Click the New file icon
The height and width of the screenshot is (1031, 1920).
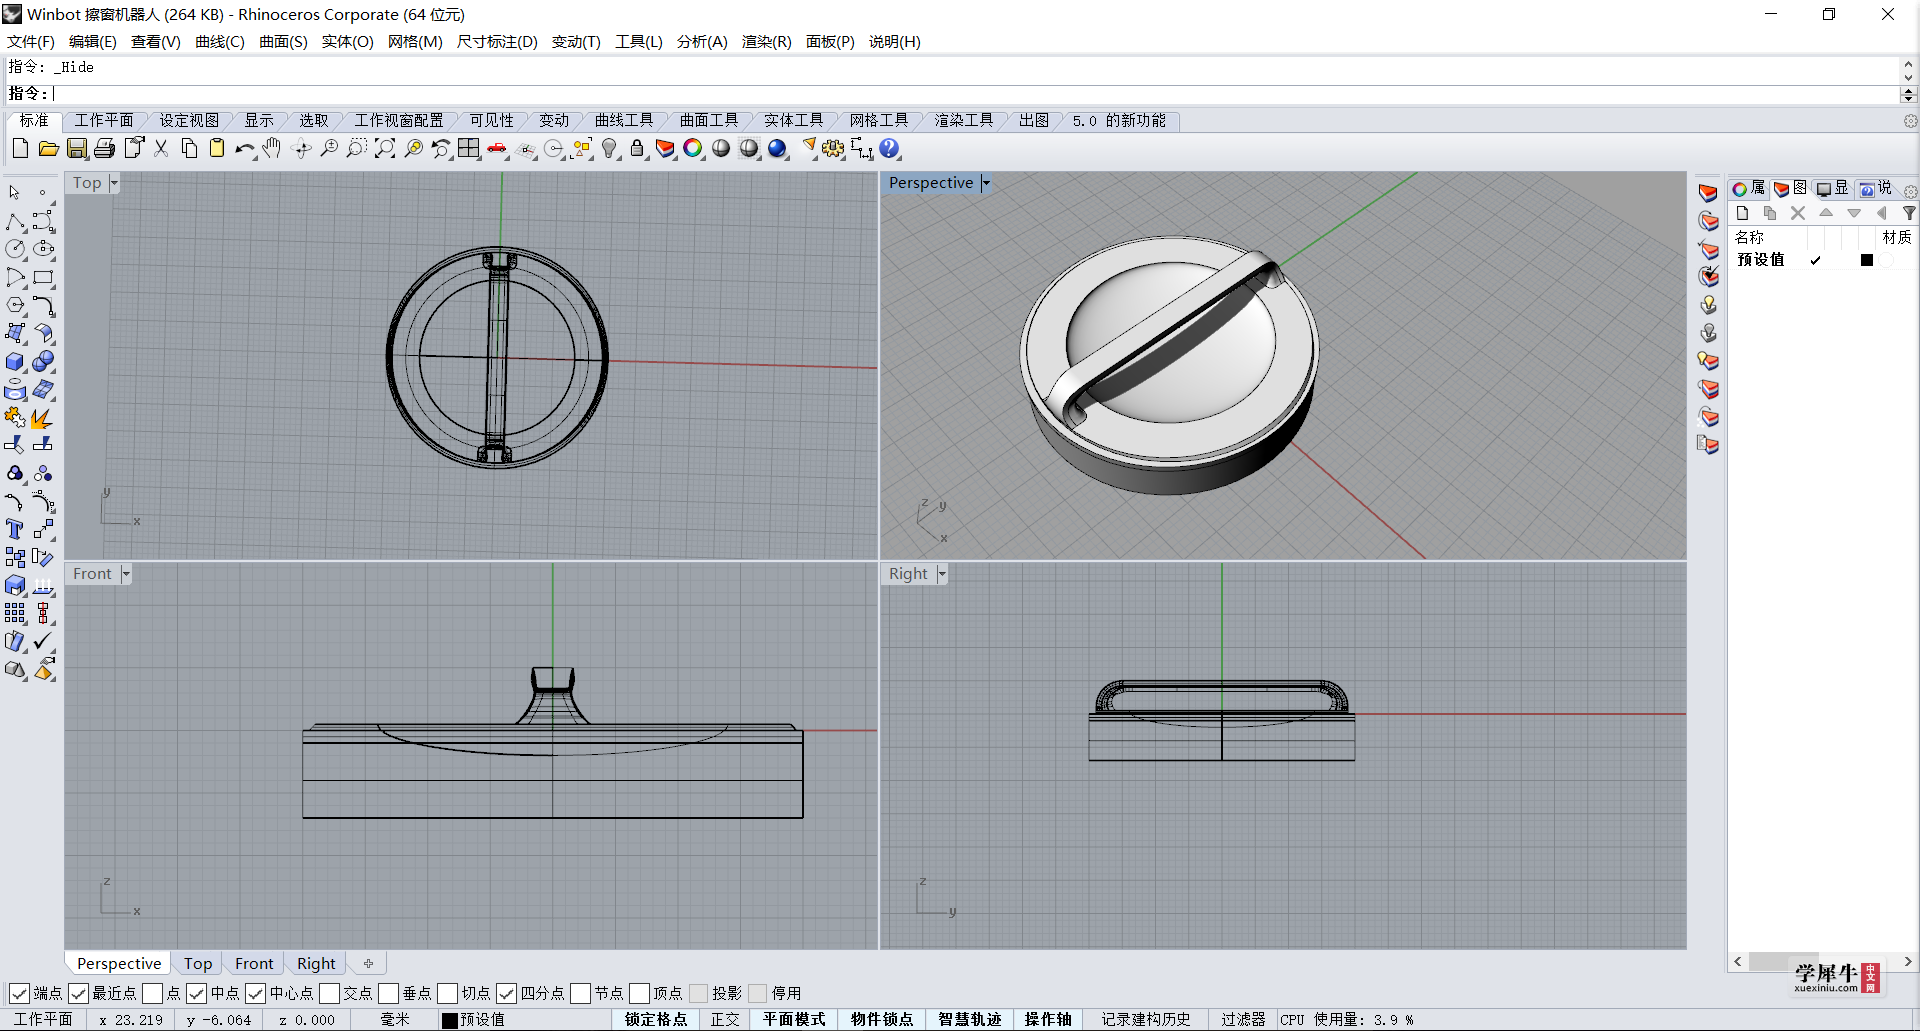[20, 149]
